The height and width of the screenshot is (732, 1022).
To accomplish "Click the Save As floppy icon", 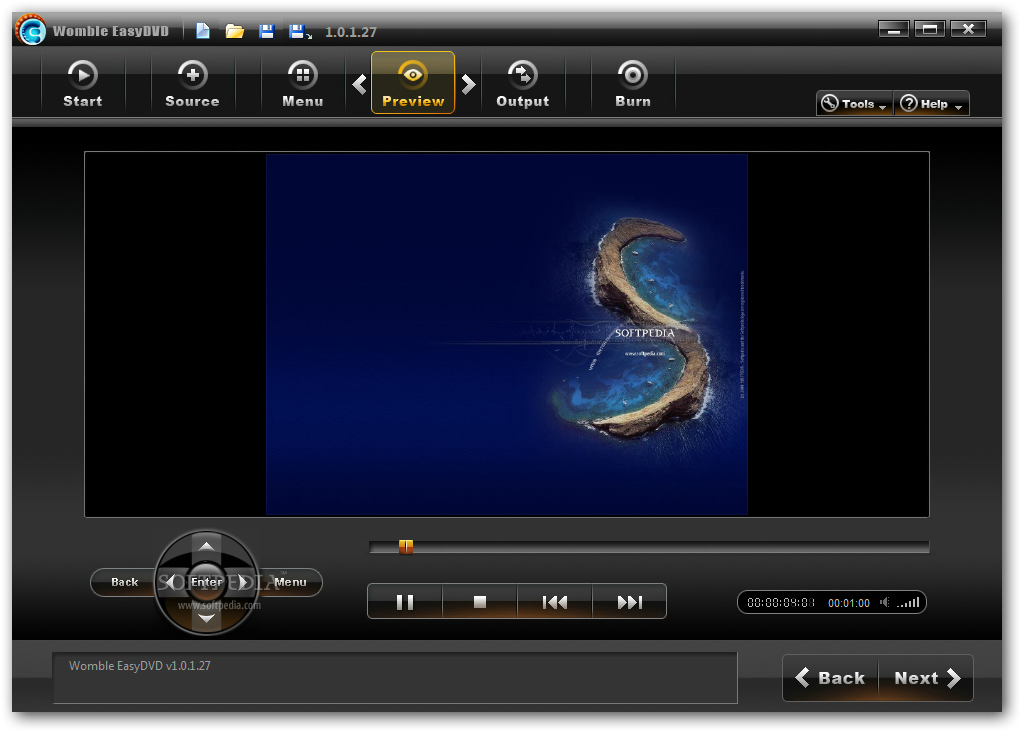I will (x=300, y=31).
